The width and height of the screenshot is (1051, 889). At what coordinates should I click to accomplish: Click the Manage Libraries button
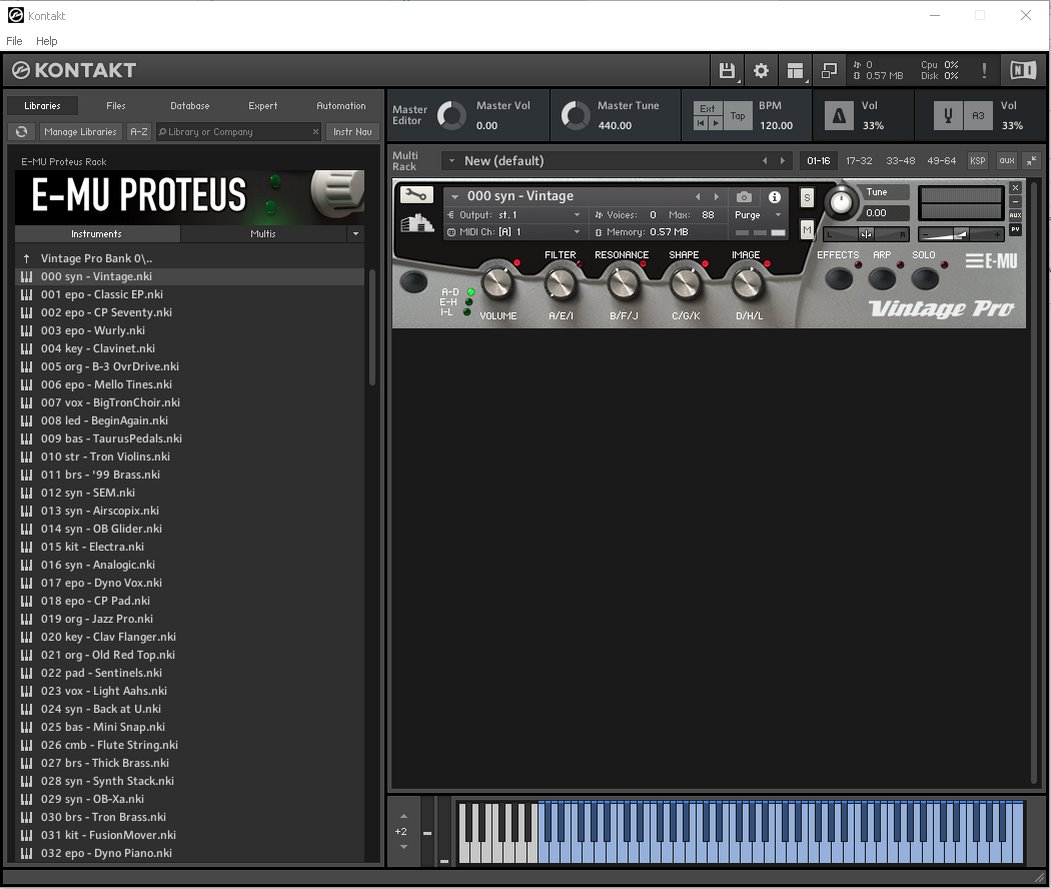[81, 132]
